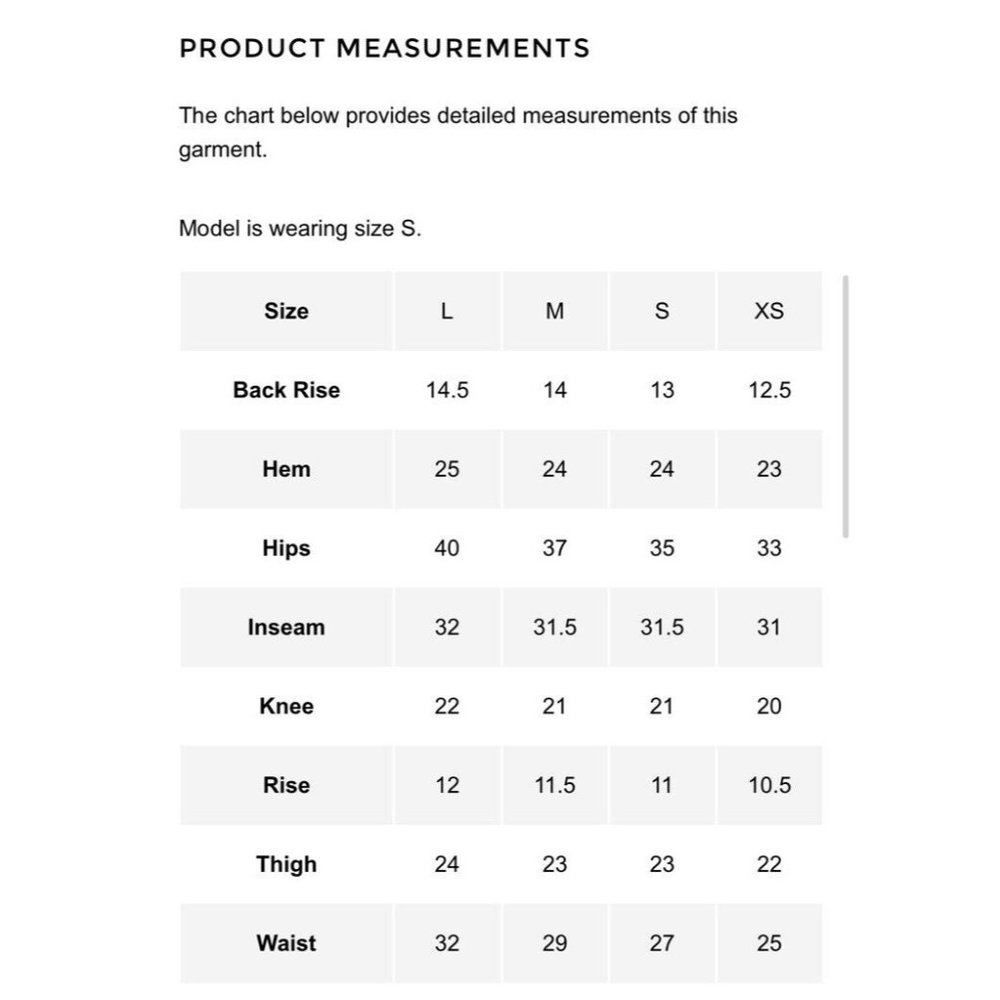Click the Back Rise value 14.5
Screen dimensions: 1000x1000
(x=447, y=390)
